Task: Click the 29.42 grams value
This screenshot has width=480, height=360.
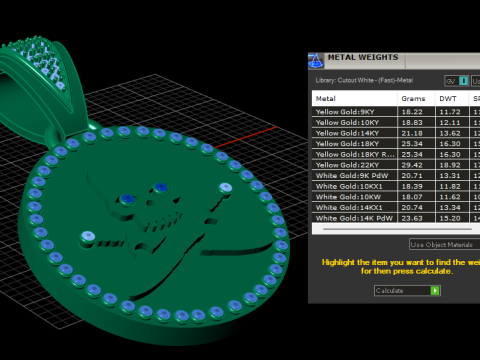Action: click(412, 165)
